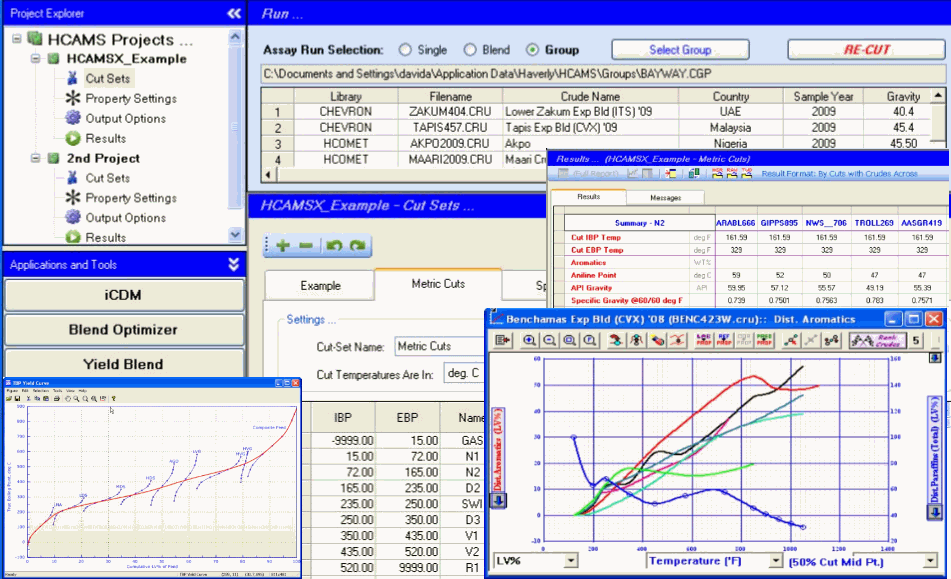This screenshot has width=951, height=579.
Task: Click the Project Explorer scrollbar down arrow
Action: click(235, 235)
